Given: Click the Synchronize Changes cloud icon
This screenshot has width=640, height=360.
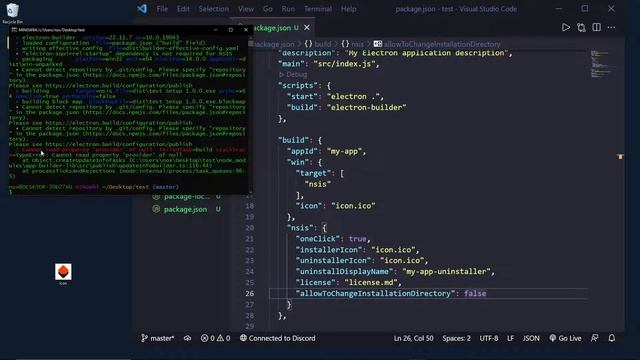Looking at the screenshot, I should tap(187, 338).
